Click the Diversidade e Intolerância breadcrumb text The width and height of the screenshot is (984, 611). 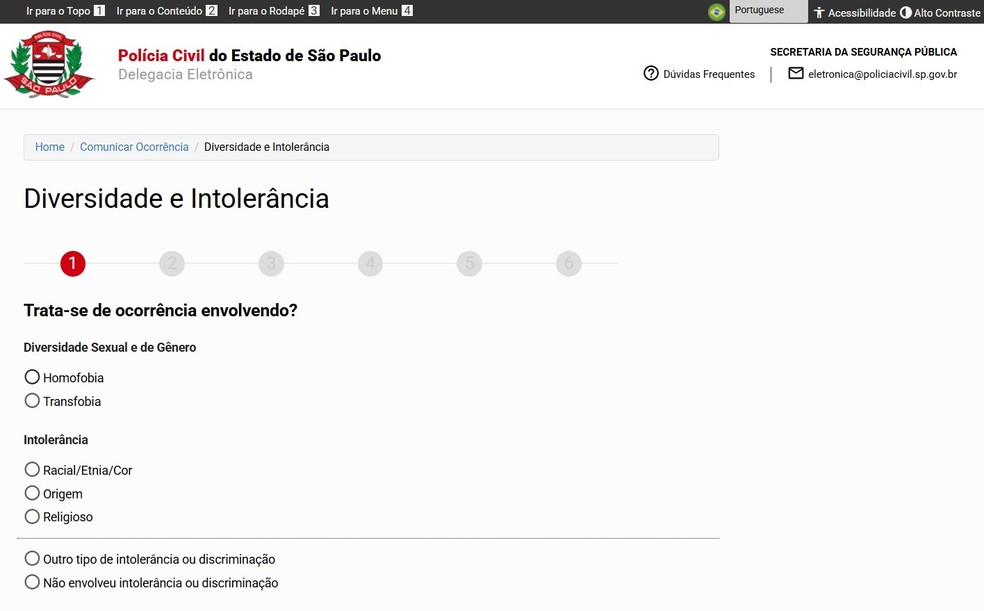coord(267,147)
